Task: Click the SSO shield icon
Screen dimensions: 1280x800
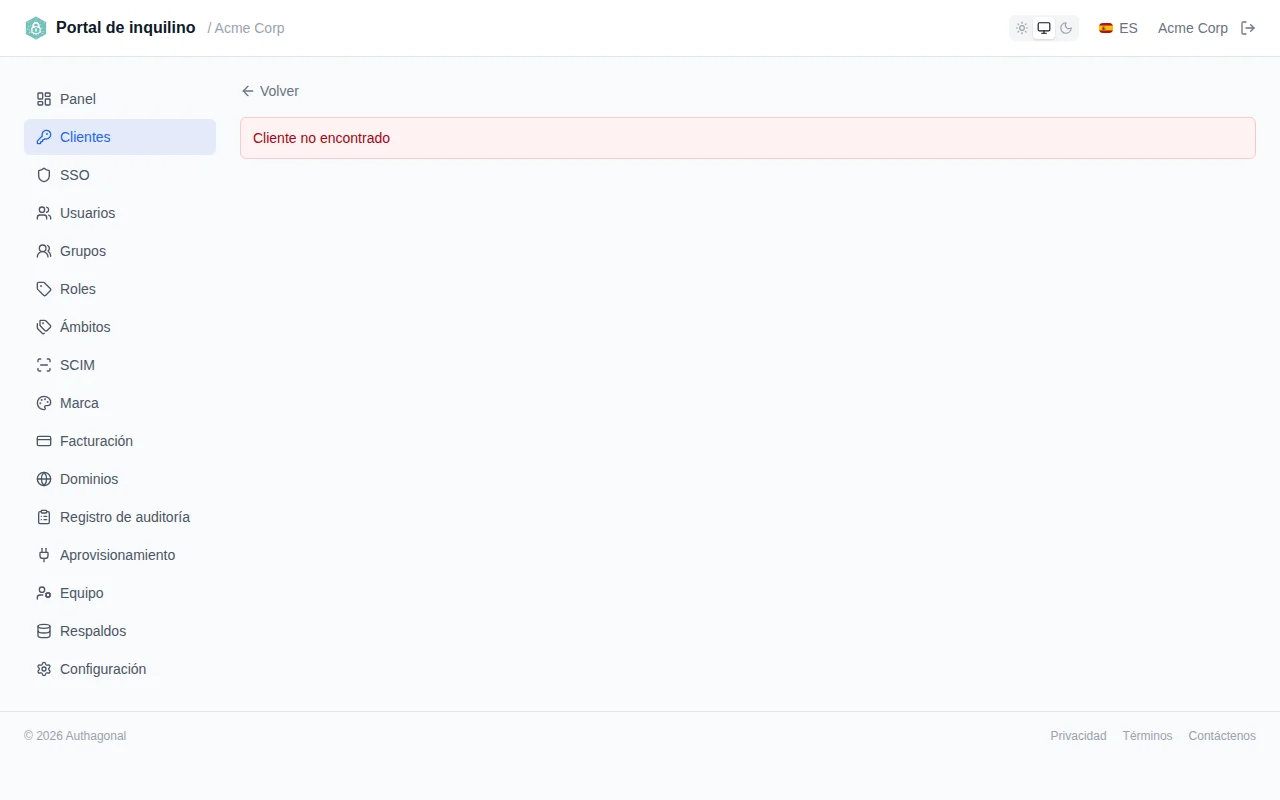Action: point(44,175)
